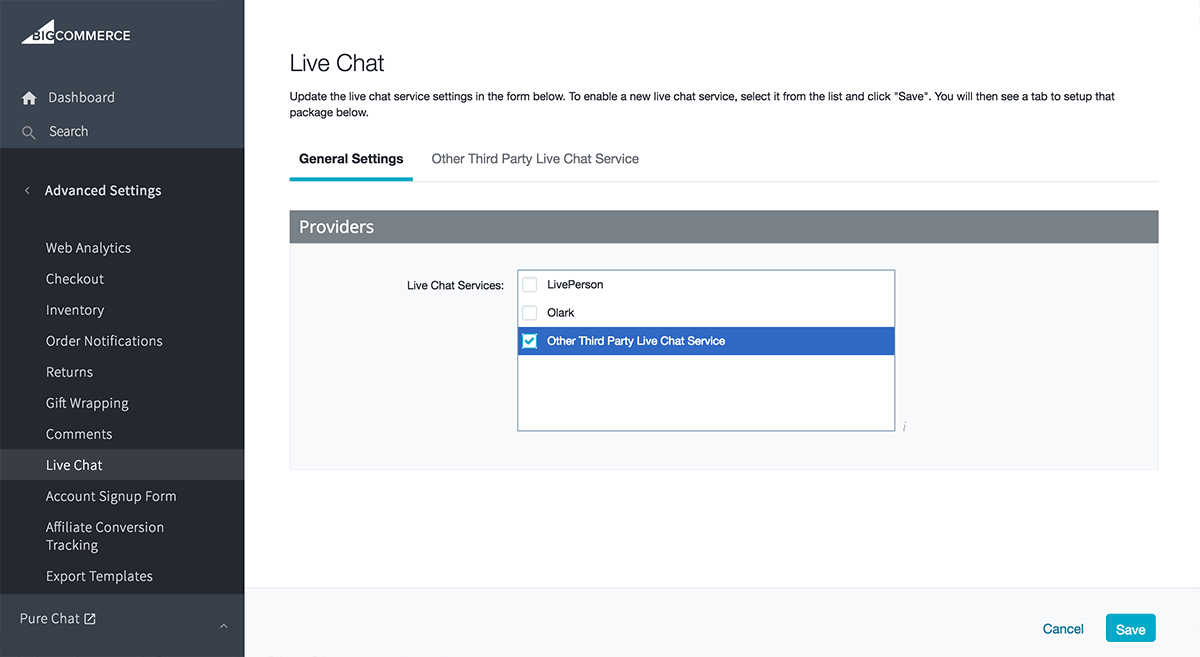Click the Search magnifier icon
Image resolution: width=1200 pixels, height=657 pixels.
point(29,132)
